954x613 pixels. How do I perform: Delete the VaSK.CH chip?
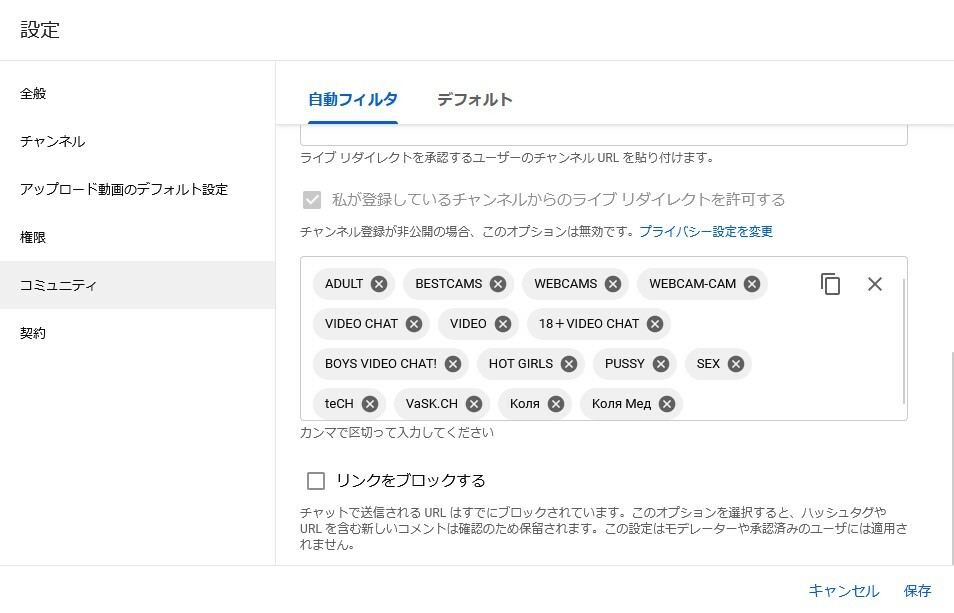click(474, 404)
